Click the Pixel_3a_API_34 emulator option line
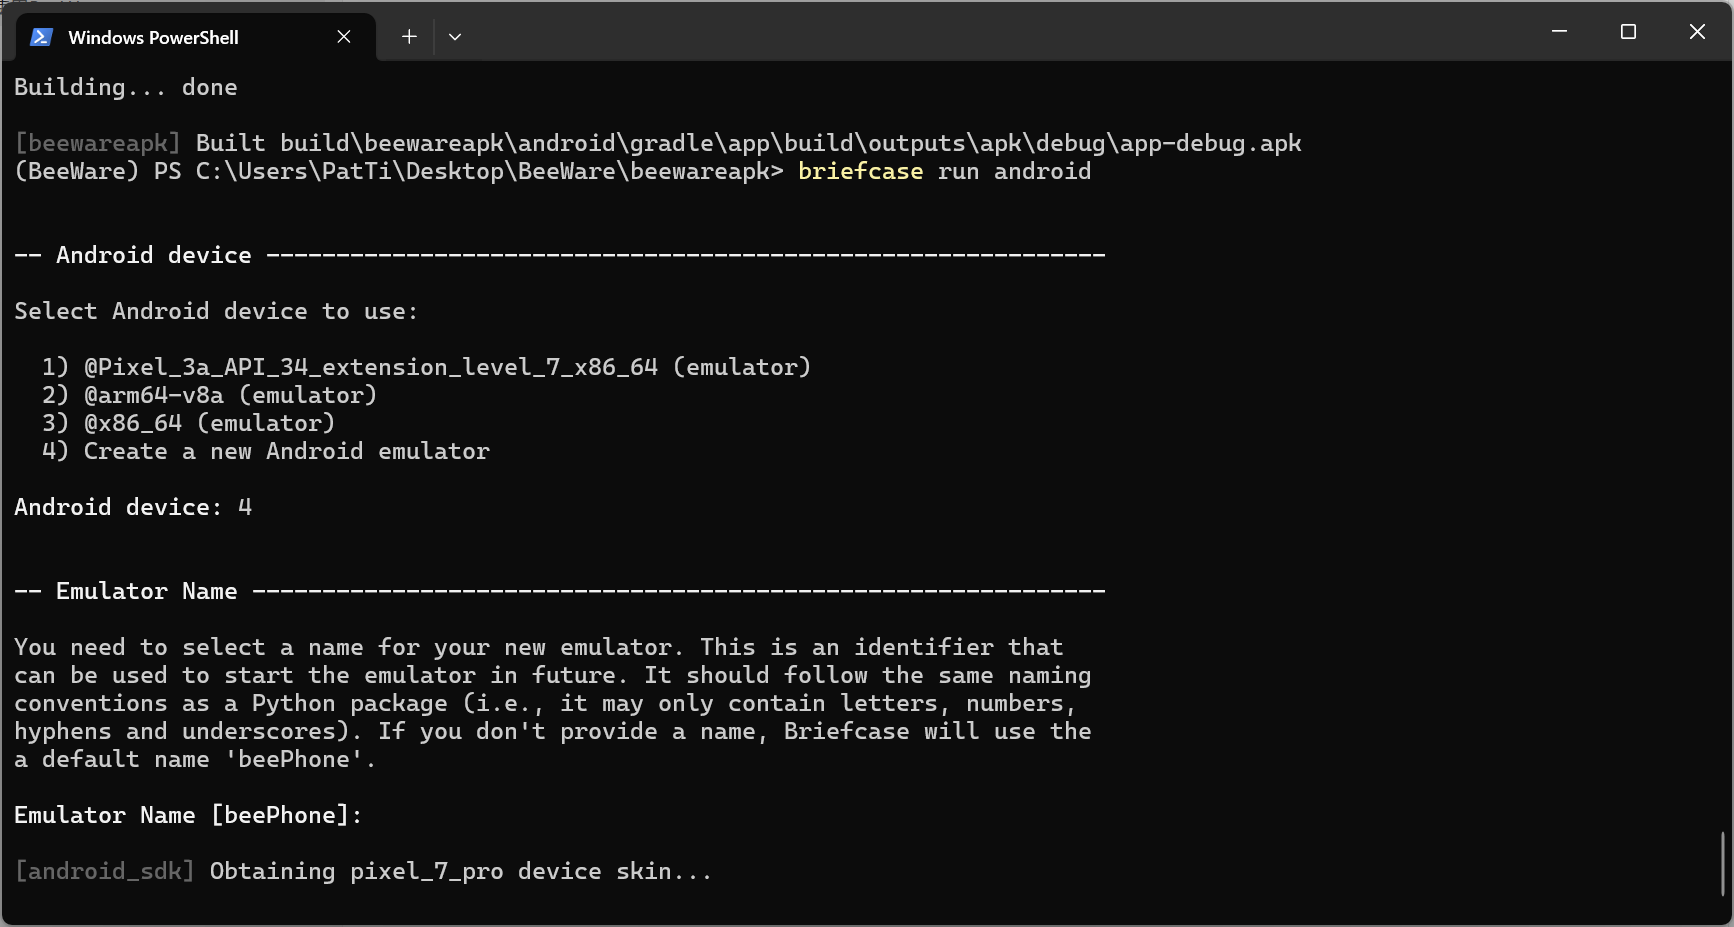1734x927 pixels. [426, 367]
